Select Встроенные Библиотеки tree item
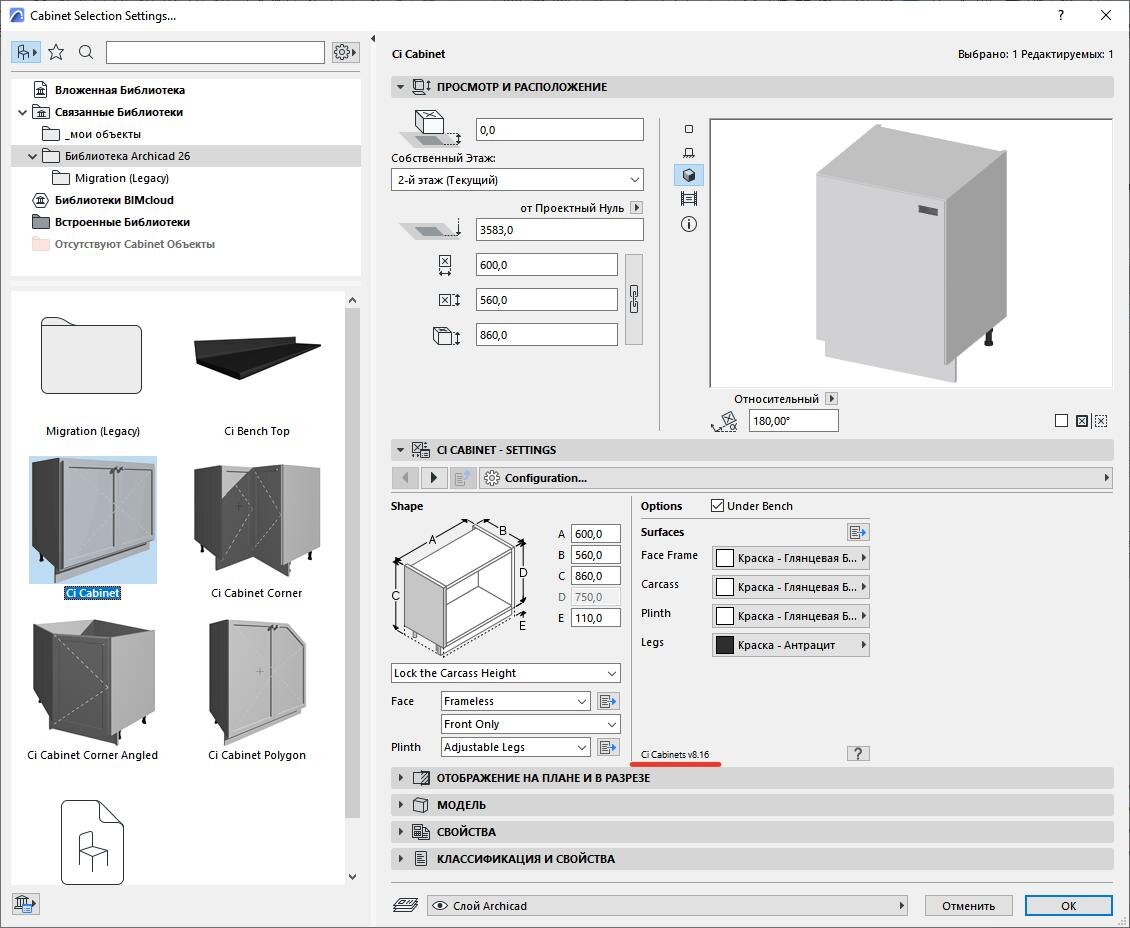 [x=123, y=222]
